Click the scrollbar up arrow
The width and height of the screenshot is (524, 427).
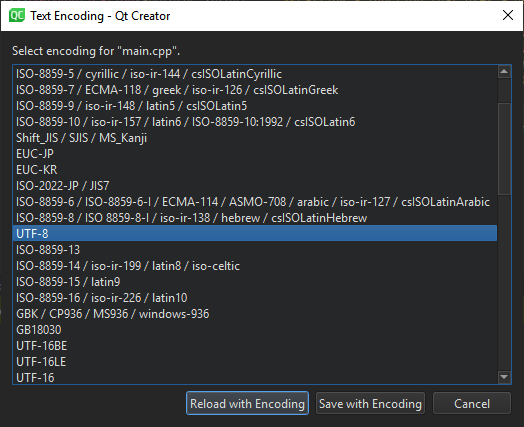tap(504, 72)
